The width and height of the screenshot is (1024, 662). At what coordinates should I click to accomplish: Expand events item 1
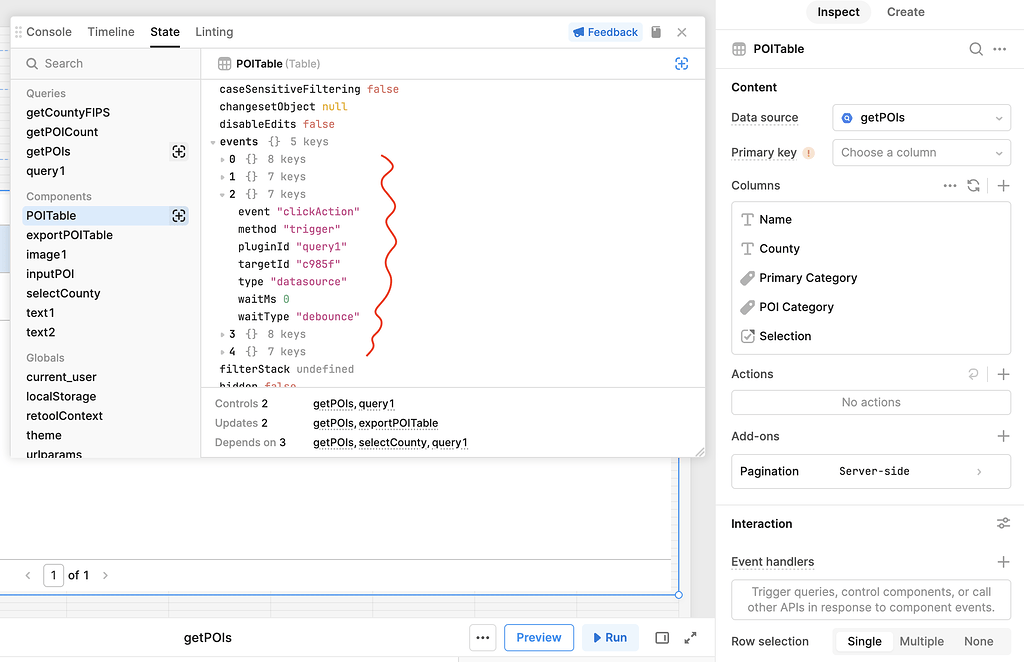223,177
